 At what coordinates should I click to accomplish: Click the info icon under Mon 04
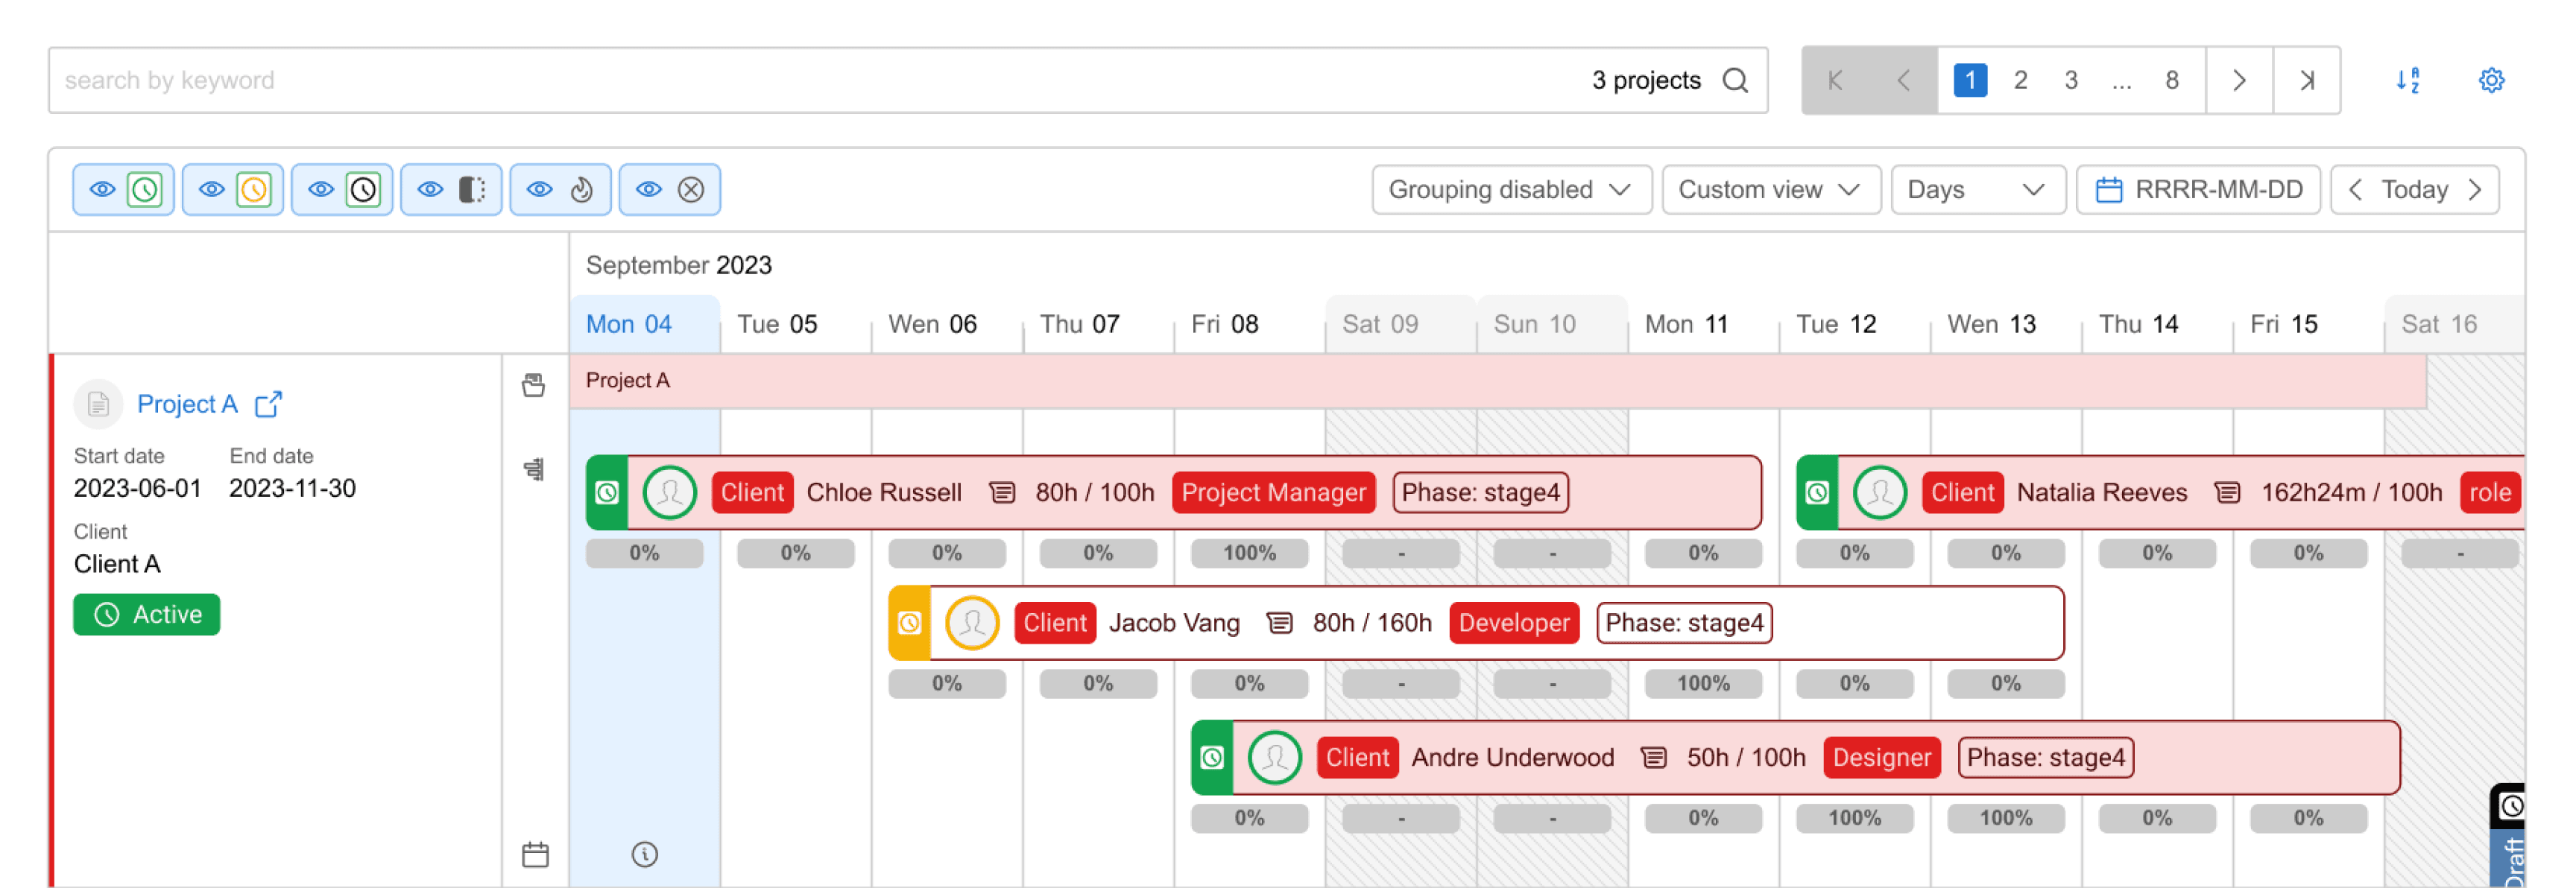(645, 854)
